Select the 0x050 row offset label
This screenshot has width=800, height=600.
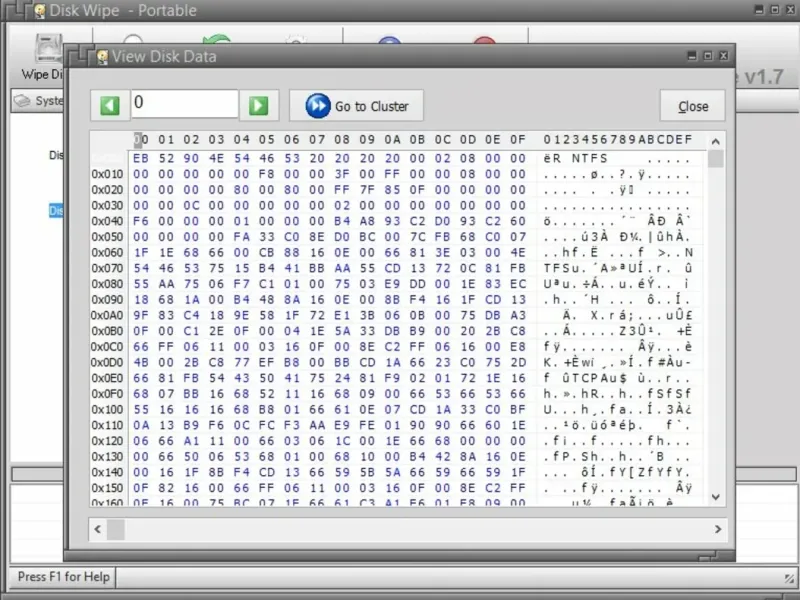coord(107,237)
